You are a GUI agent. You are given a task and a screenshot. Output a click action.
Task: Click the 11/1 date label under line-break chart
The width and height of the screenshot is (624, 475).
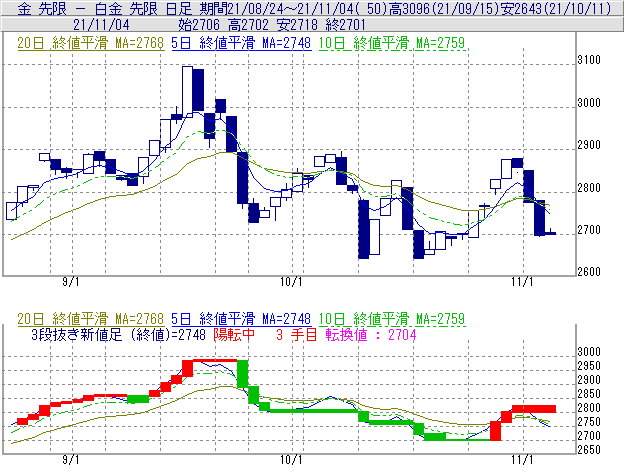522,460
